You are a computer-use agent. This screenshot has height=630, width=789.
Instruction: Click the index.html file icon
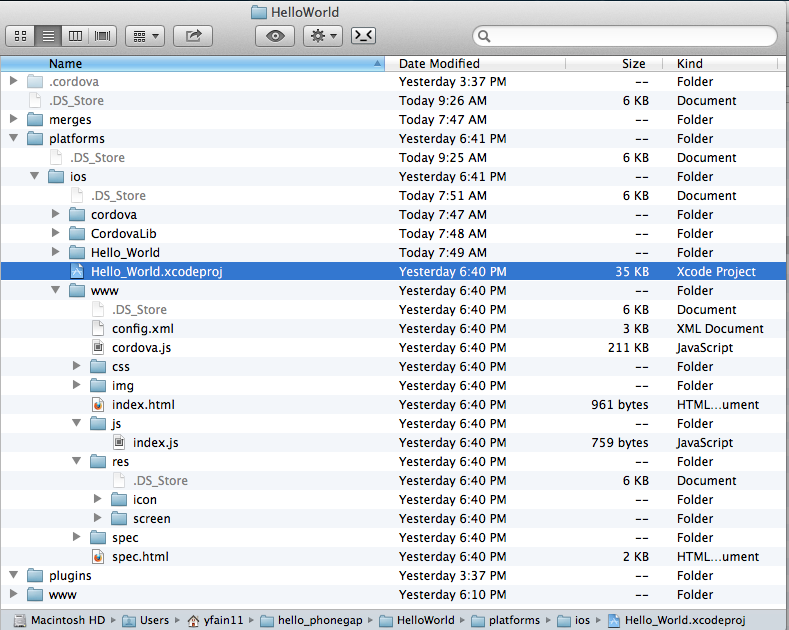pyautogui.click(x=98, y=405)
